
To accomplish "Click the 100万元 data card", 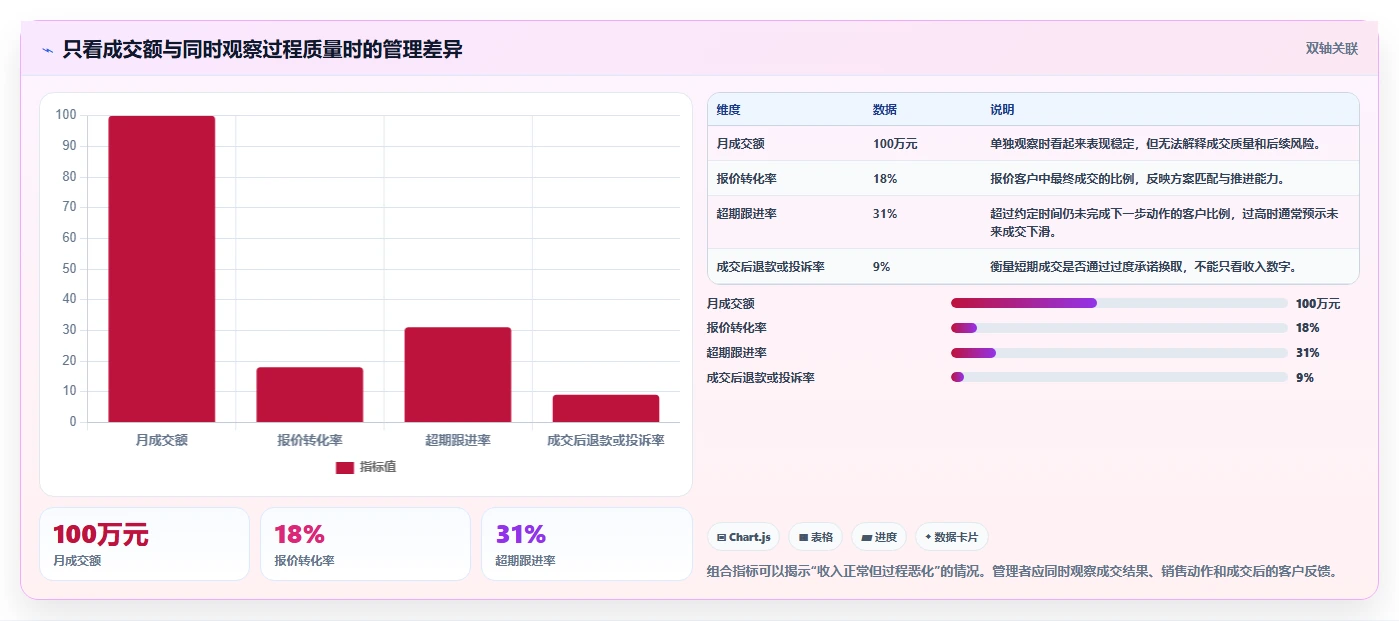I will coord(144,544).
